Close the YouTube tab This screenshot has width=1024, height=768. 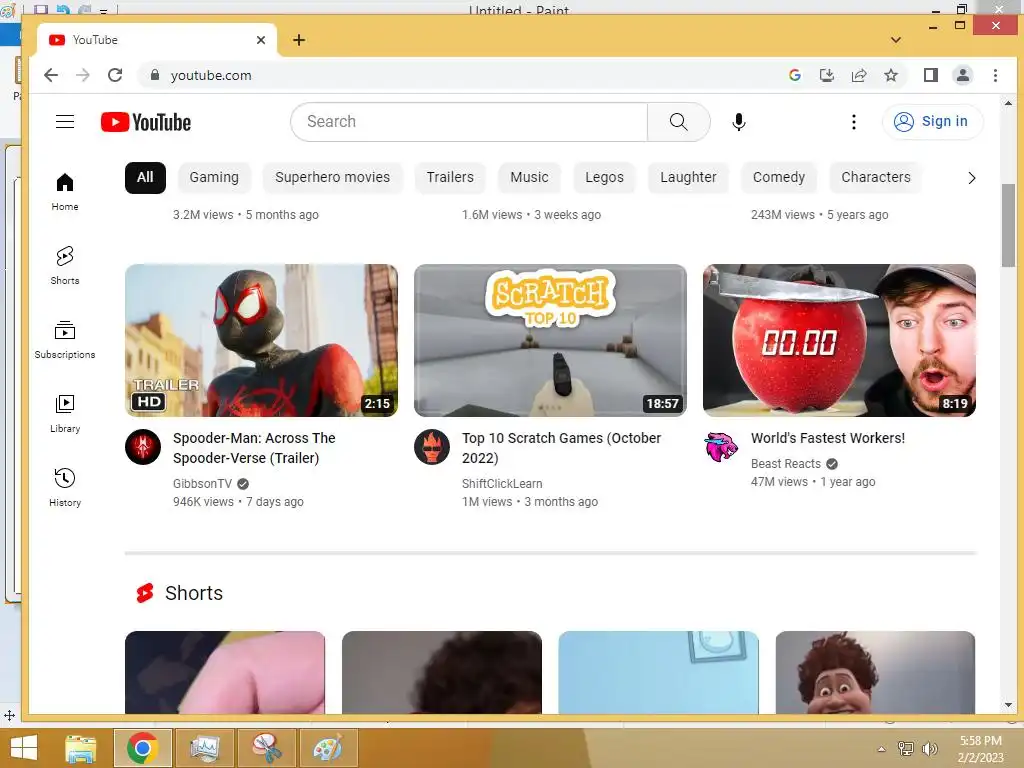click(261, 40)
